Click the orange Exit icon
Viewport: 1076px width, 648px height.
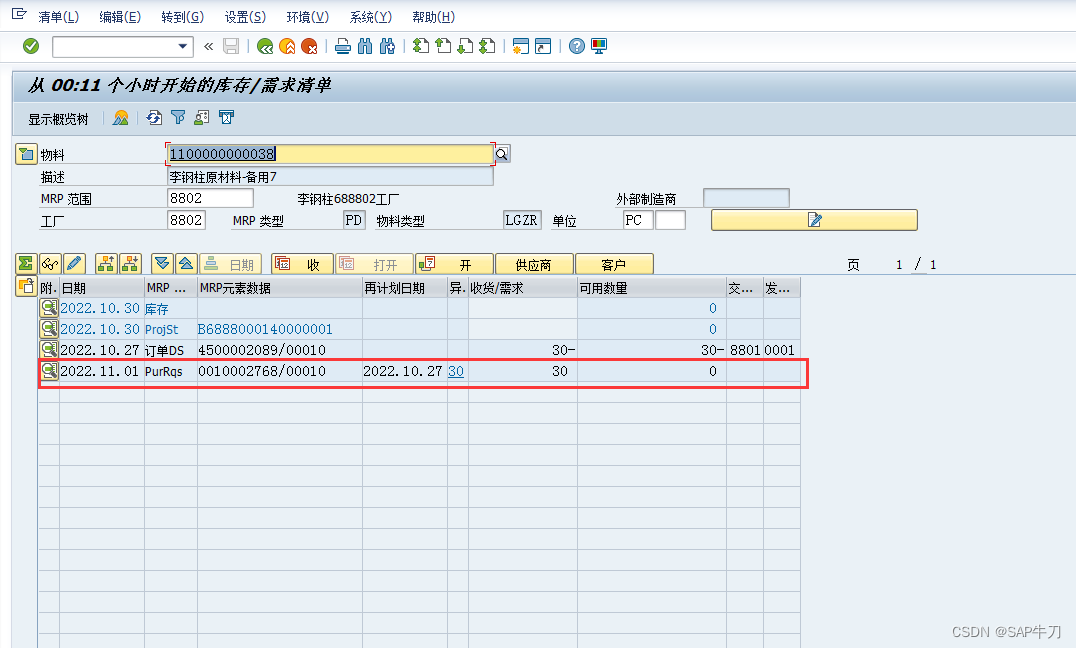(x=287, y=46)
